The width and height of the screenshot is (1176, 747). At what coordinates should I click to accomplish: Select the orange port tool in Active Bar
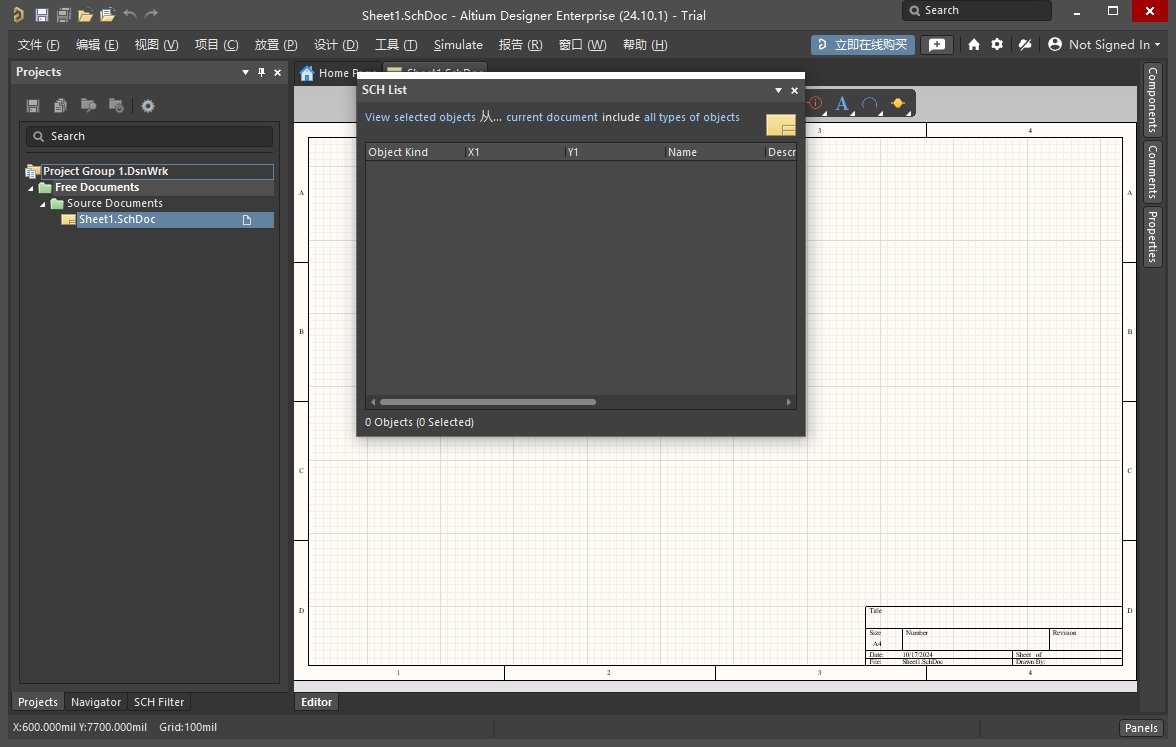(x=898, y=104)
